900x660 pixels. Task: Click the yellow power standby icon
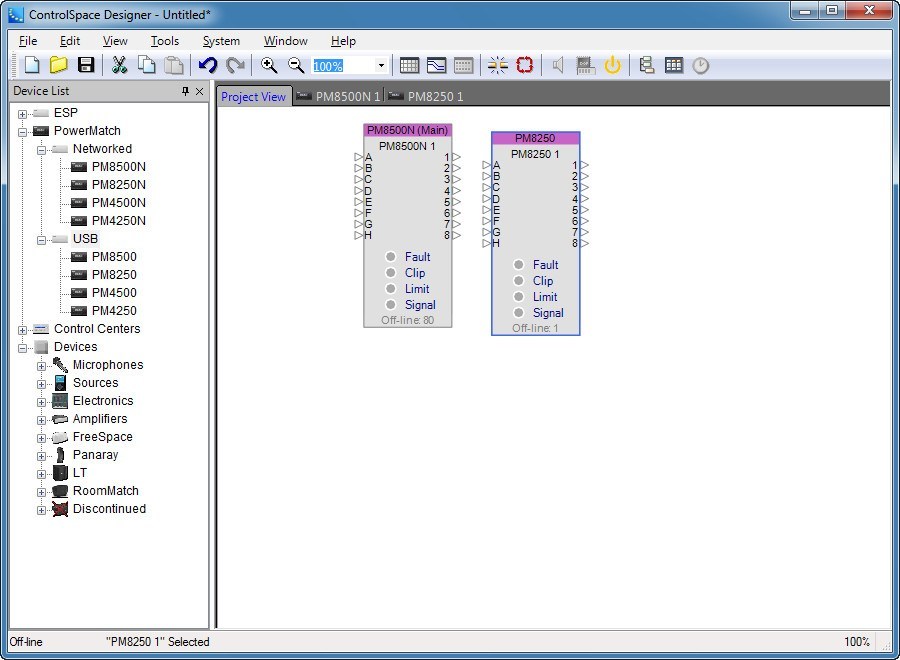612,65
